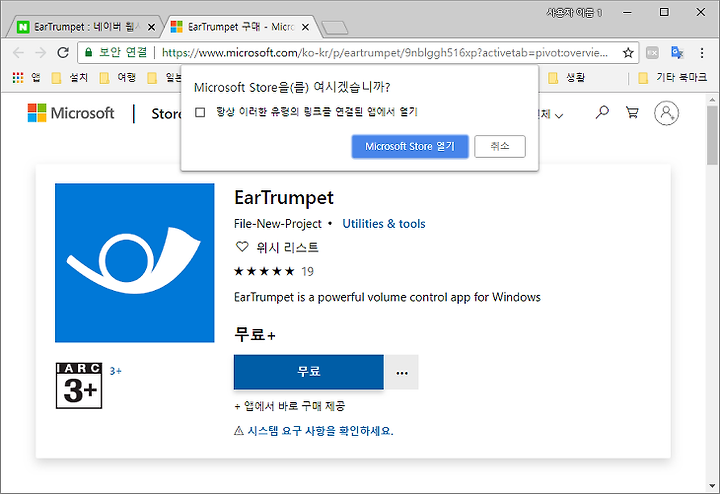Open the Google Translate extension icon
This screenshot has height=494, width=720.
click(677, 53)
